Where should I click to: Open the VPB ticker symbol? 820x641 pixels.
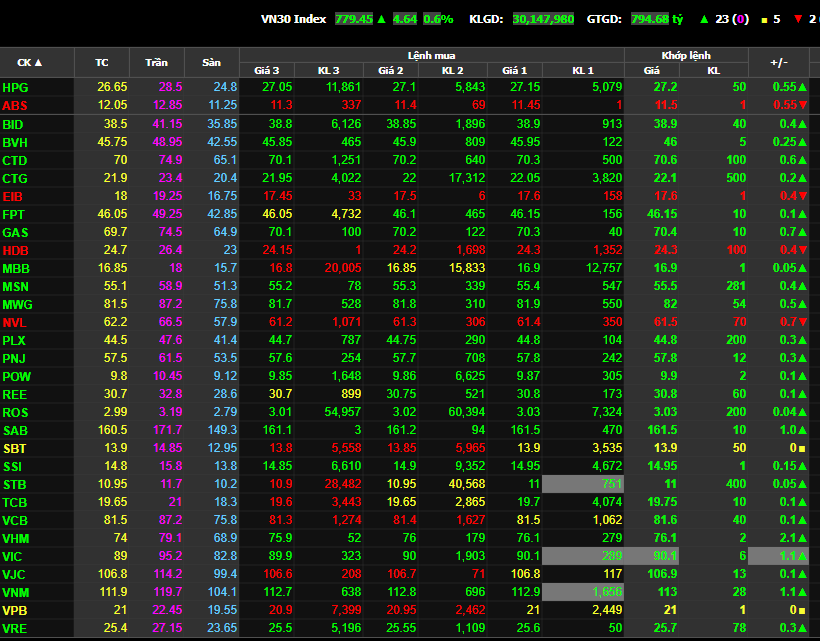[x=15, y=611]
